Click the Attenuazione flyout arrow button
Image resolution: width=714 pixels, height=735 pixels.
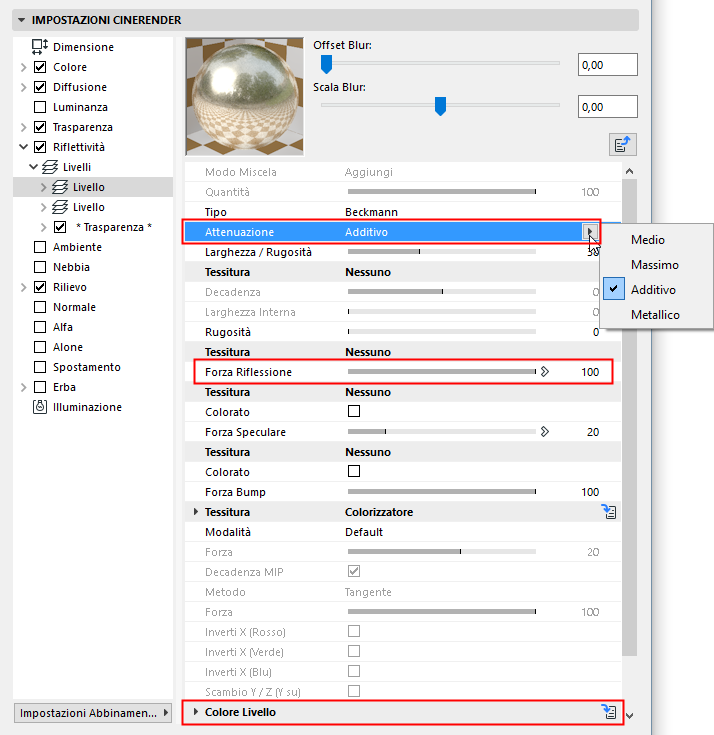pos(590,232)
